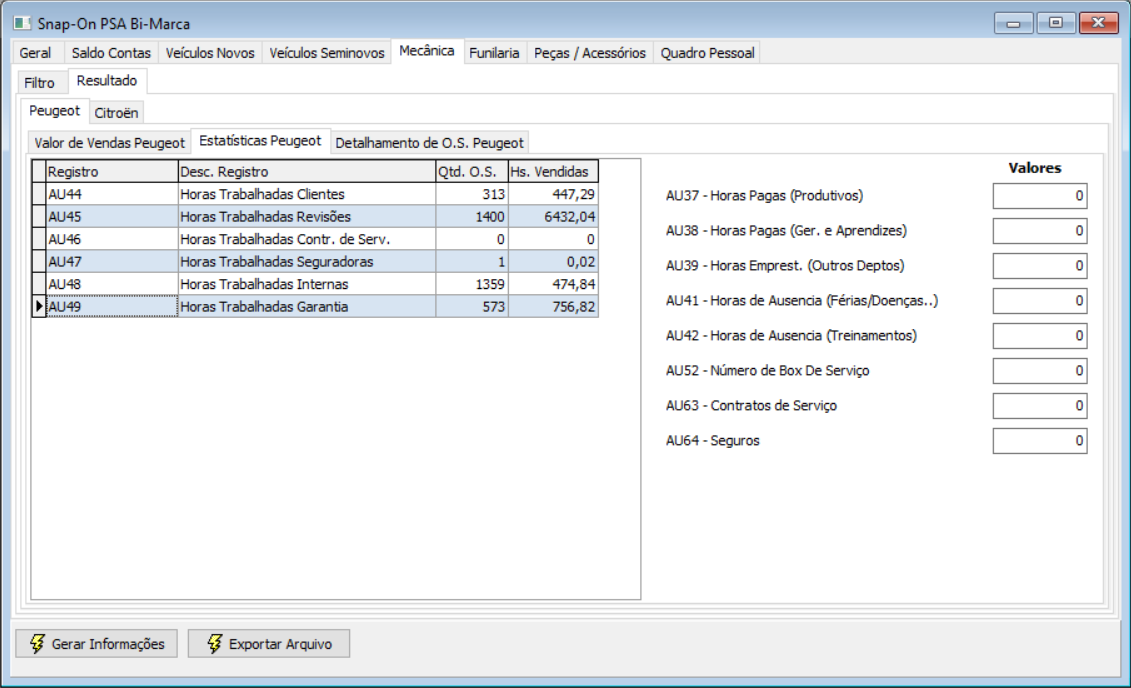Click the 0,02 Hs. Vendidas cell

click(x=553, y=261)
